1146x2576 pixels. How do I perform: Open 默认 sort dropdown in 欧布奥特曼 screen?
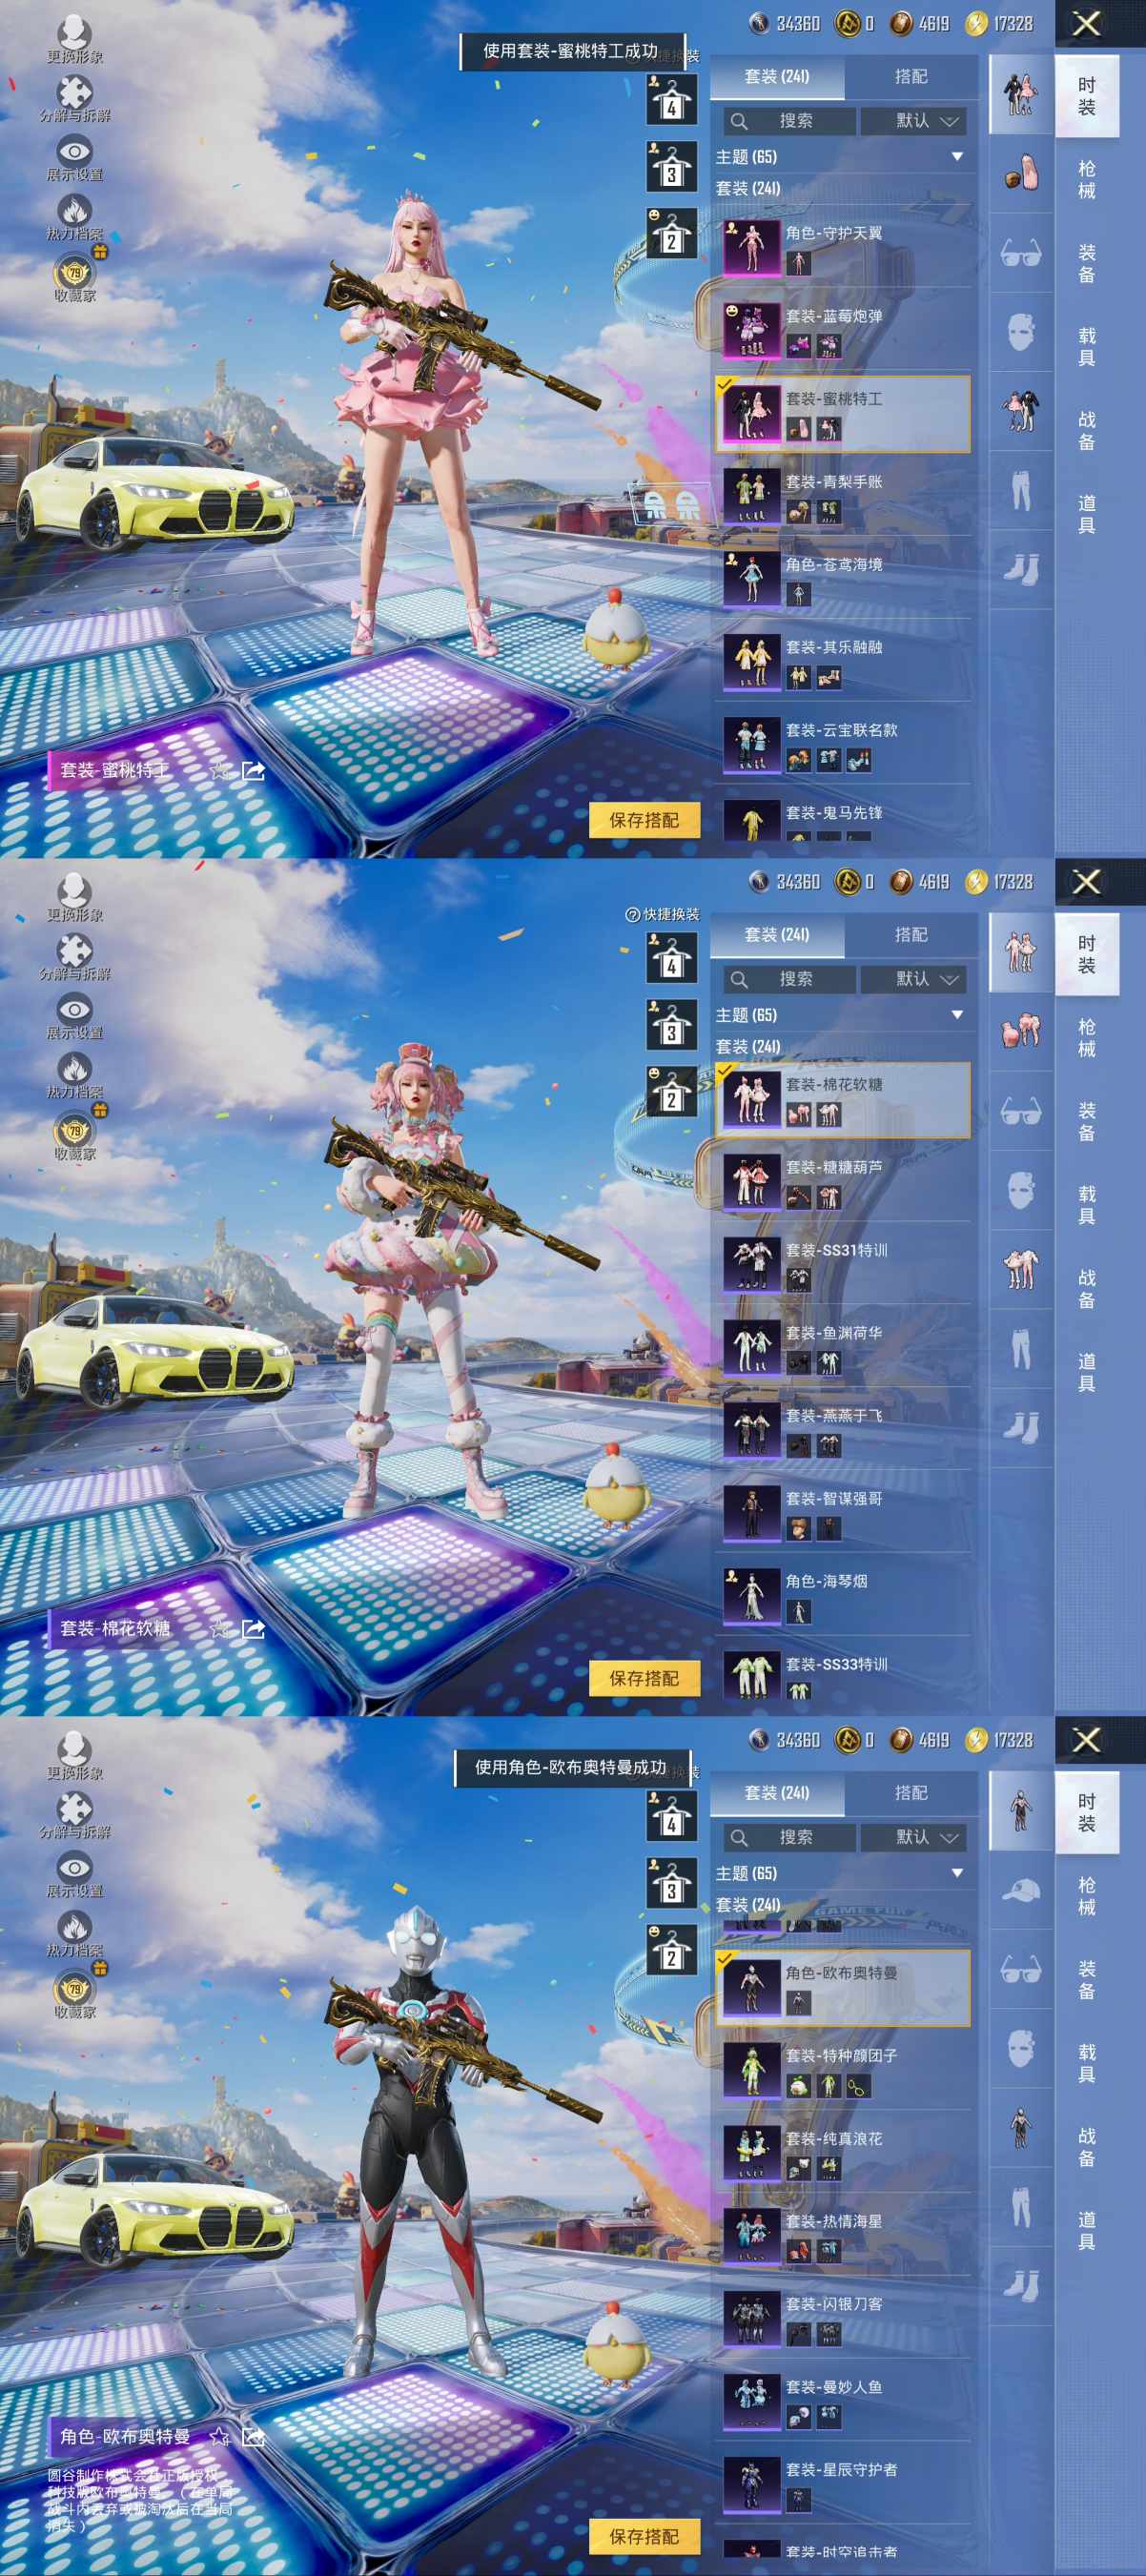click(913, 1837)
